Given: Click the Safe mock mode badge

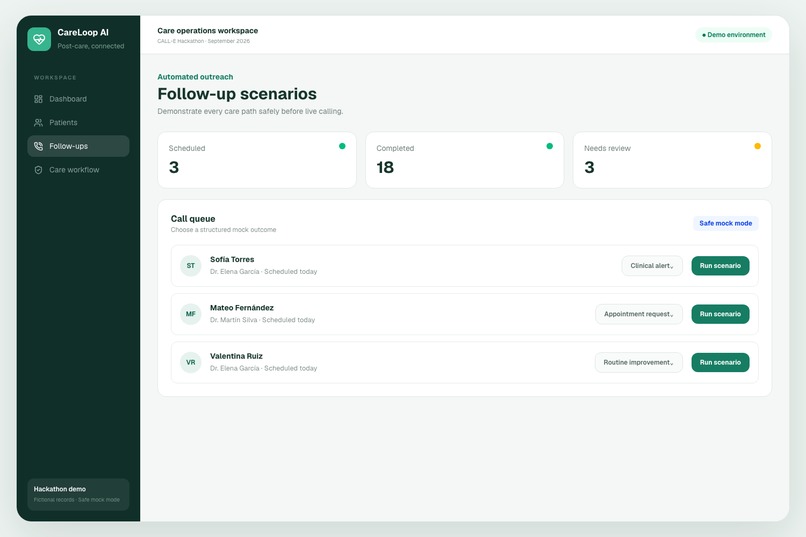Looking at the screenshot, I should pyautogui.click(x=725, y=223).
